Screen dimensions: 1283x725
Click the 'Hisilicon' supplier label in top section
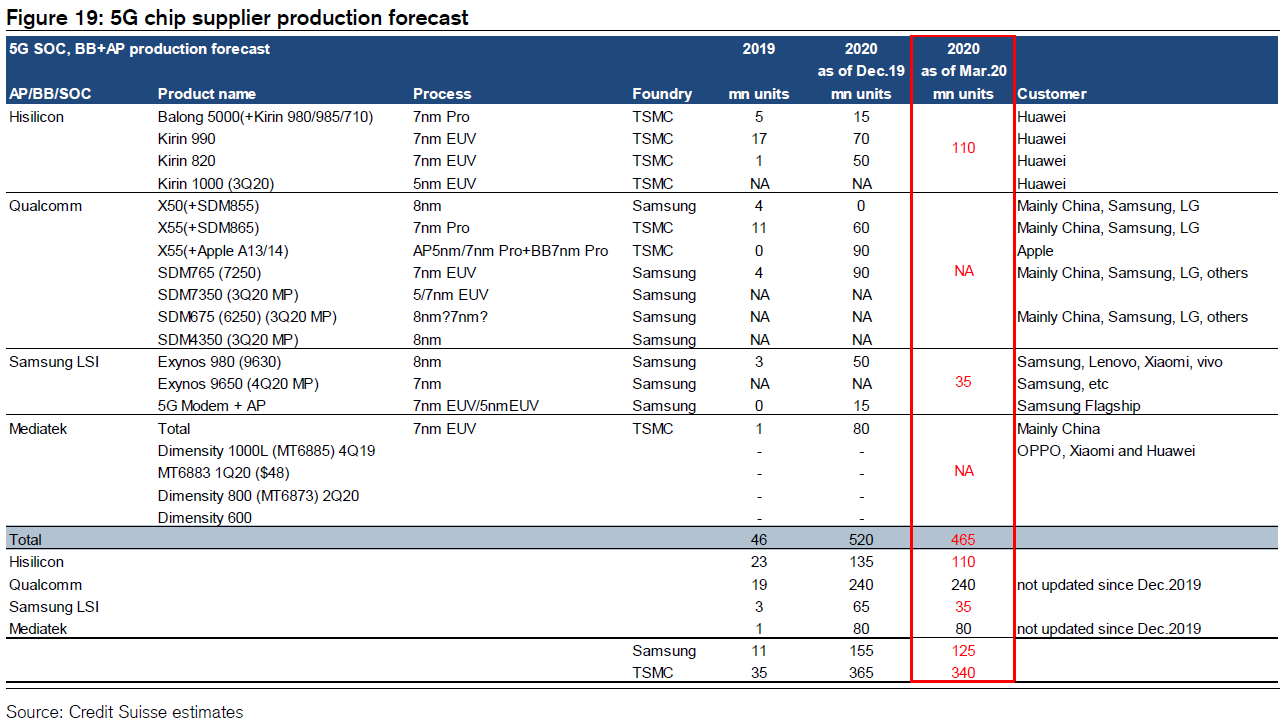pos(37,117)
